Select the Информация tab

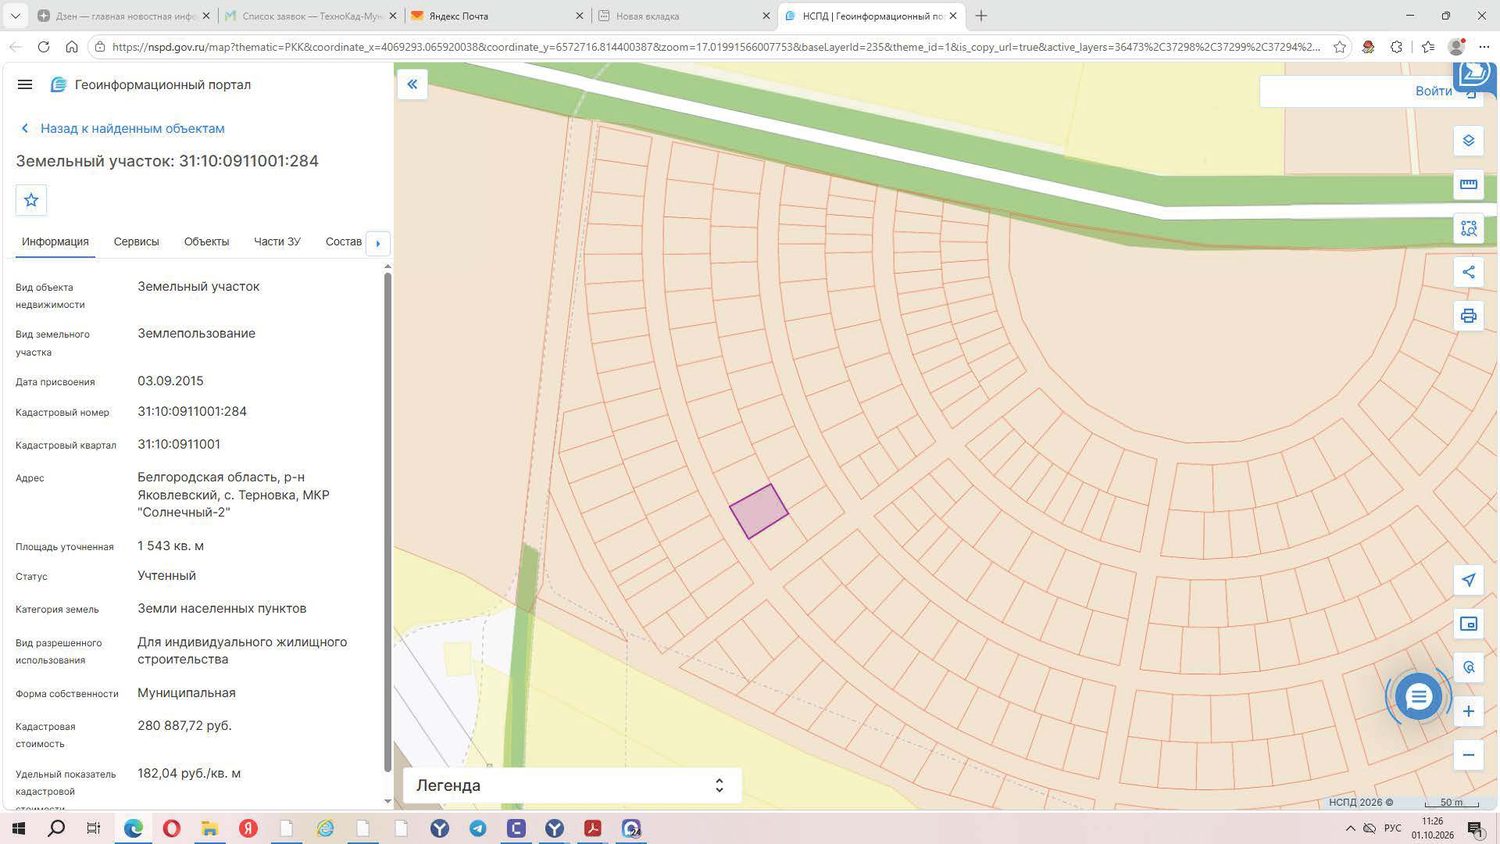coord(55,242)
